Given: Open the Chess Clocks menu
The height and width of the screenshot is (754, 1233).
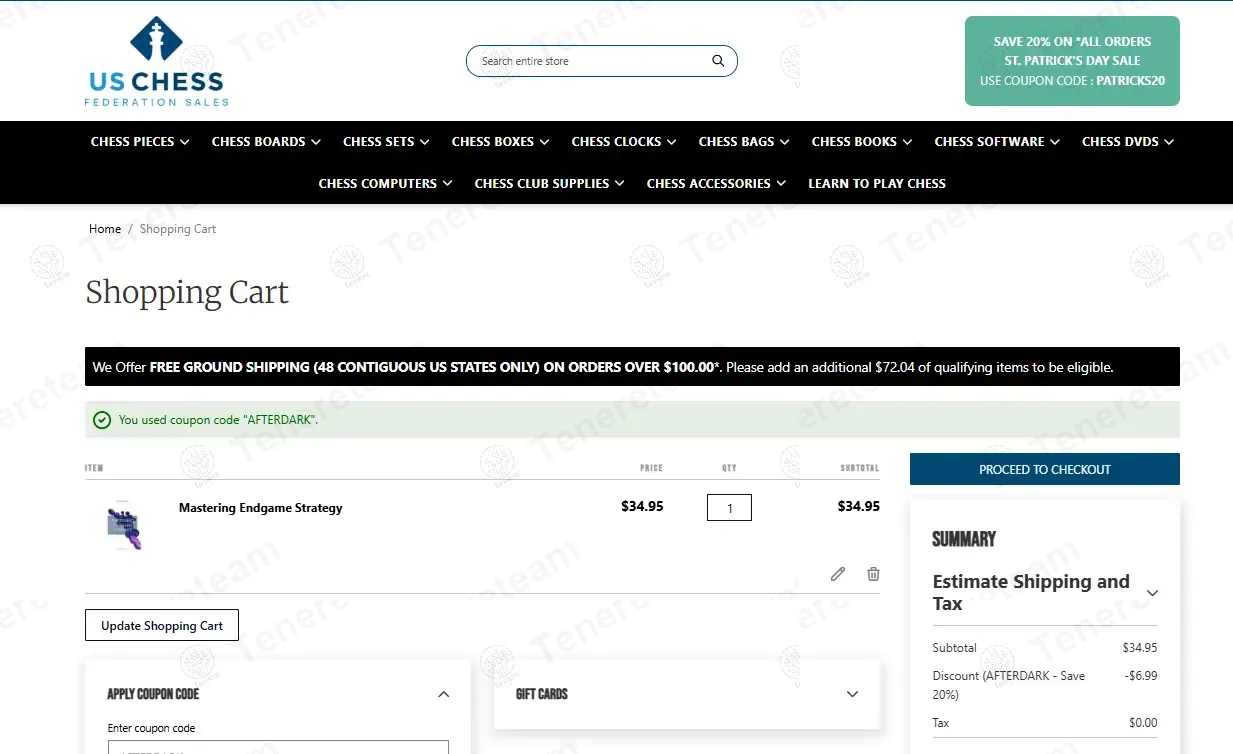Looking at the screenshot, I should [x=624, y=142].
